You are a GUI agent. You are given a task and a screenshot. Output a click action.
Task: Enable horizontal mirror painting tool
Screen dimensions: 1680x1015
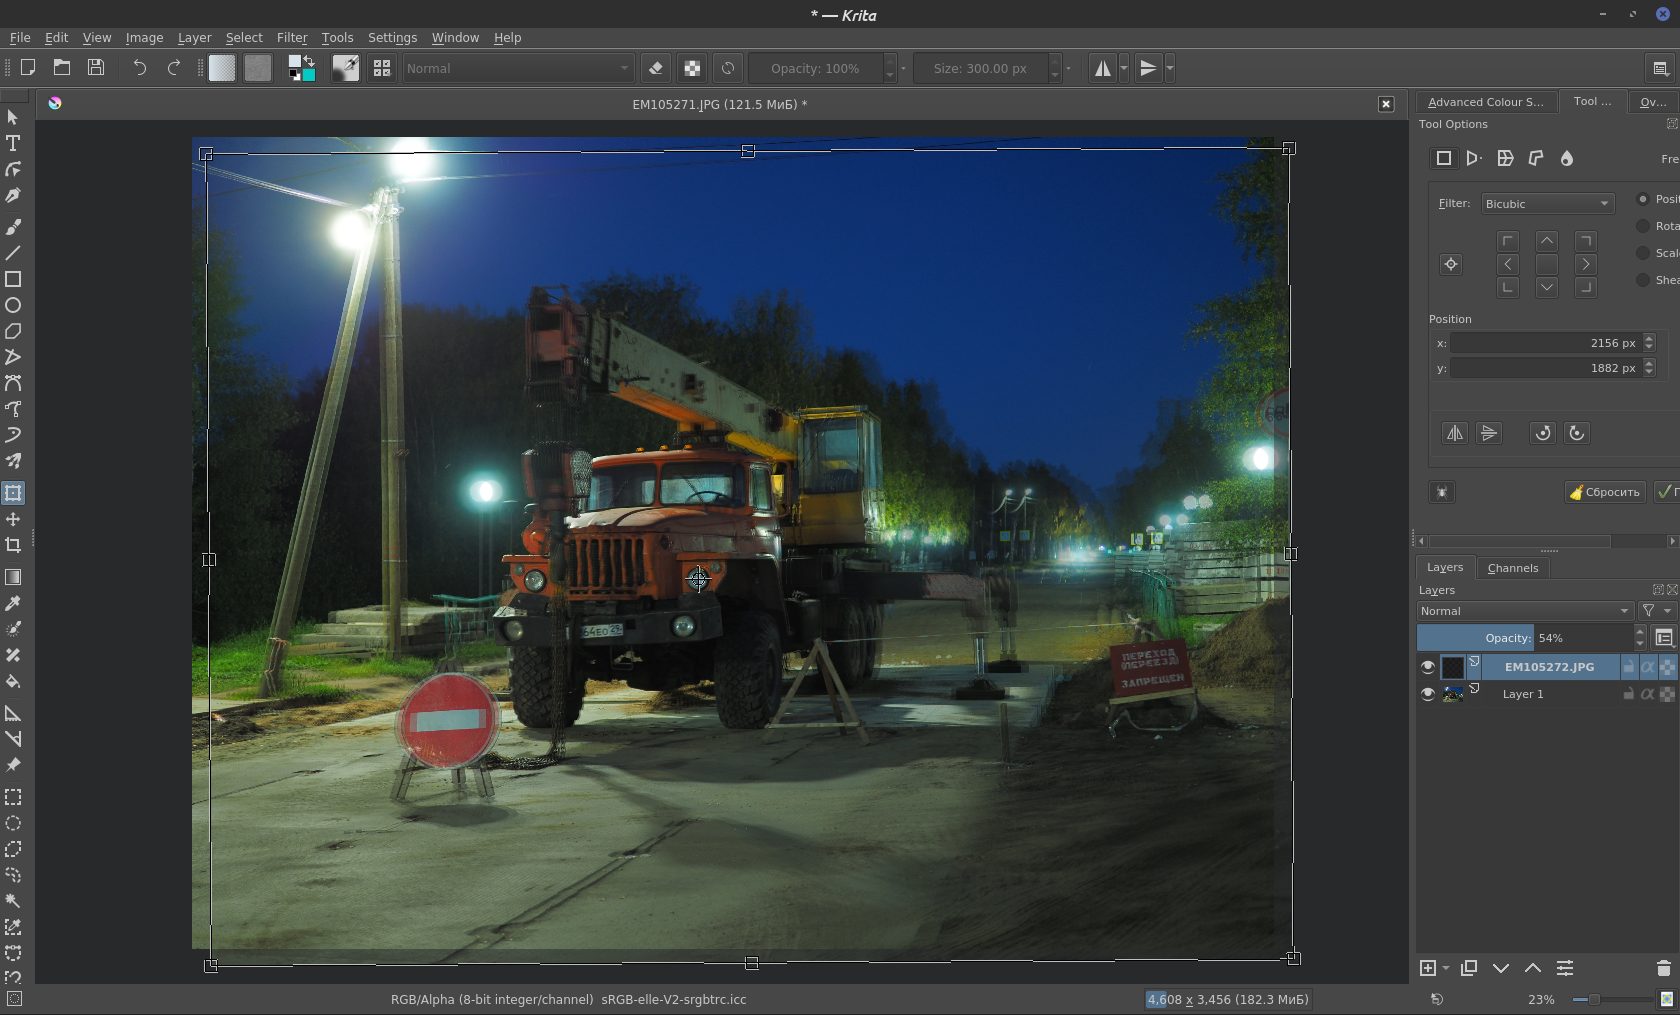point(1102,68)
